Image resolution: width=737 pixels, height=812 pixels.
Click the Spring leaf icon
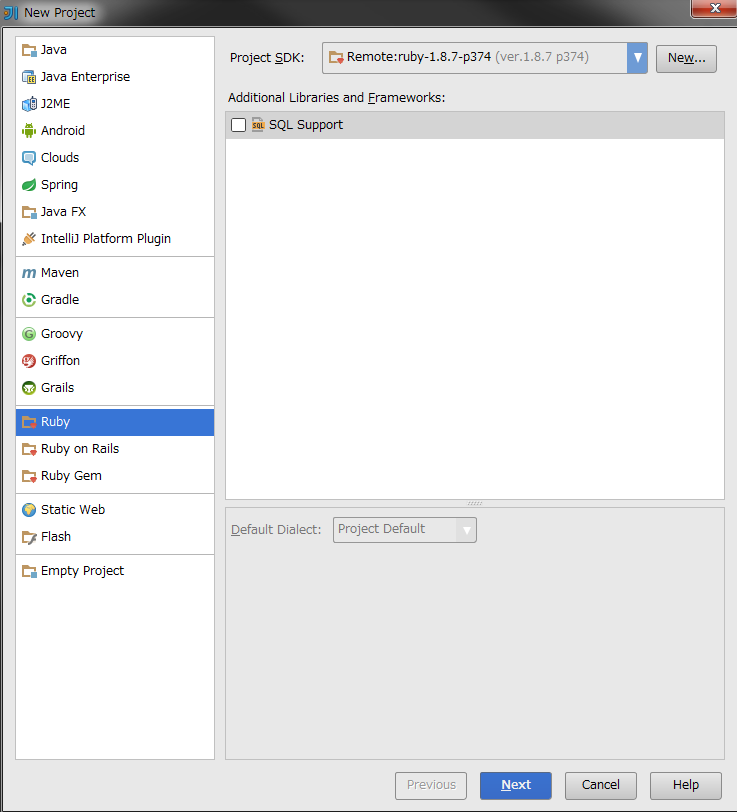pos(29,185)
